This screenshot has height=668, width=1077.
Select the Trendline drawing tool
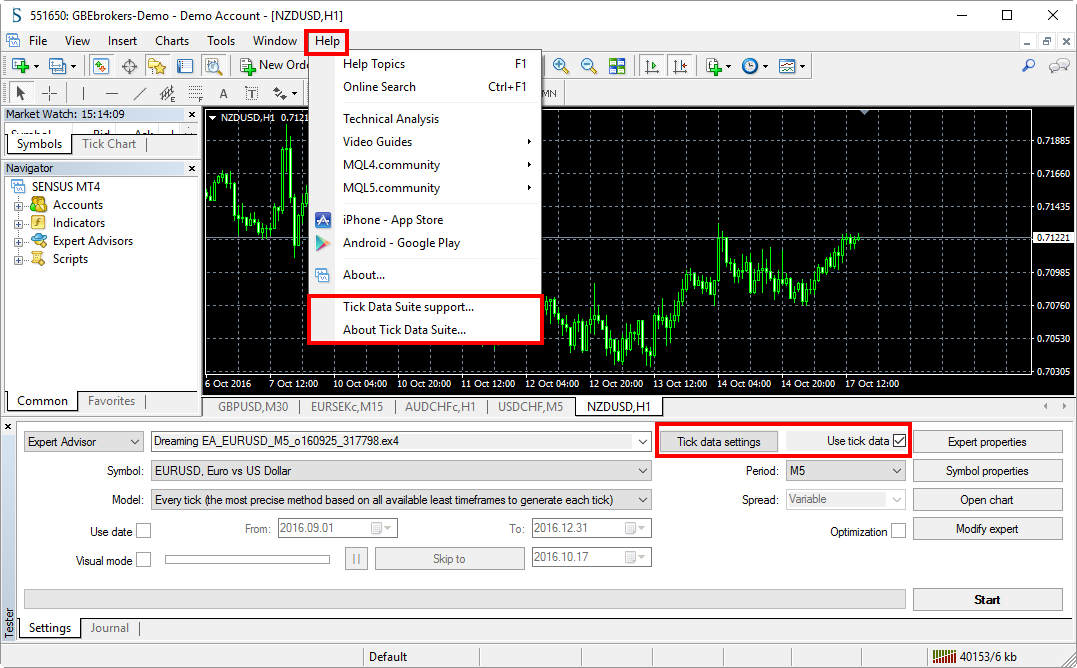tap(139, 93)
